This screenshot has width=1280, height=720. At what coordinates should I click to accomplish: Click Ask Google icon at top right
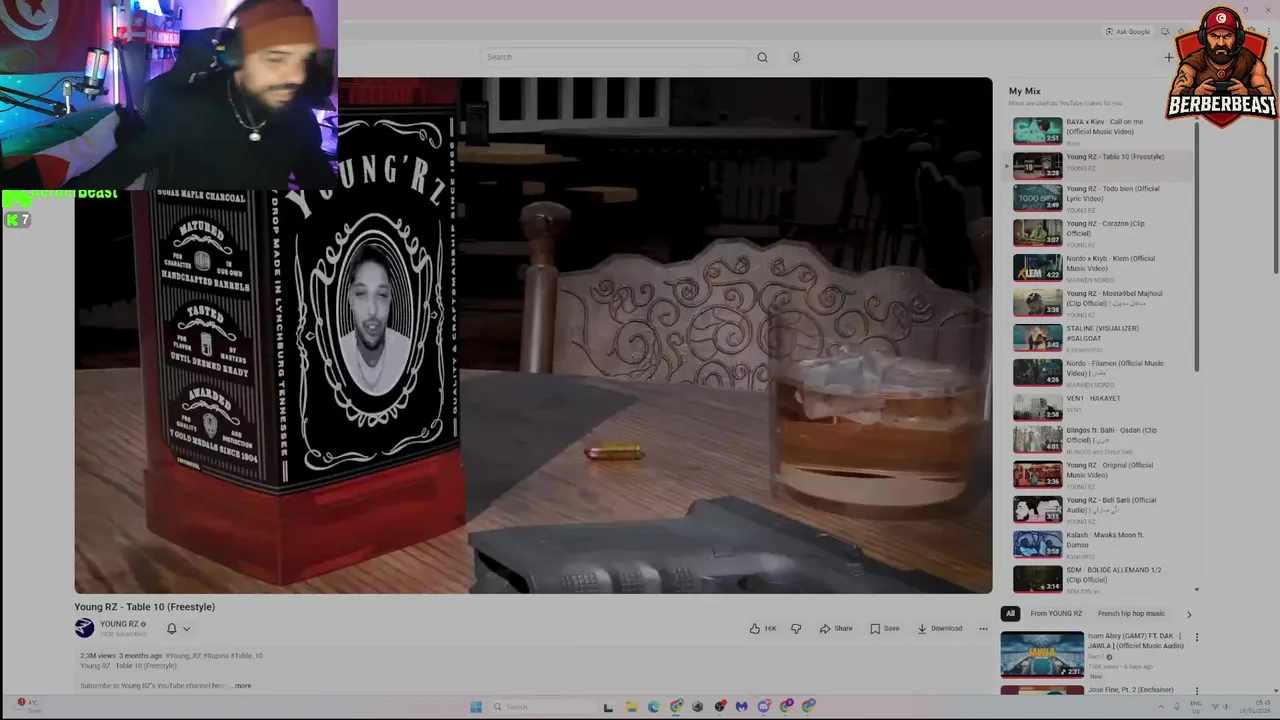pos(1127,32)
